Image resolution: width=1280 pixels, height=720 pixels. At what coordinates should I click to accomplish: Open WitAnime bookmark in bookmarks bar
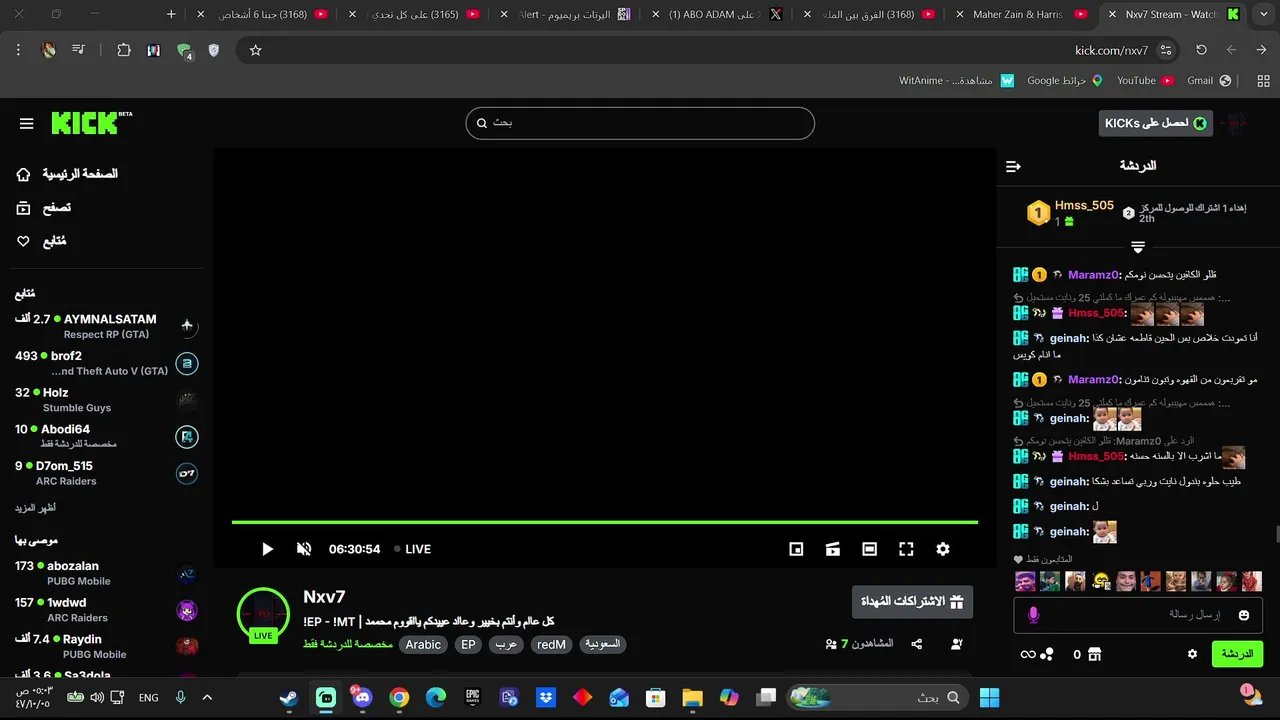(956, 81)
